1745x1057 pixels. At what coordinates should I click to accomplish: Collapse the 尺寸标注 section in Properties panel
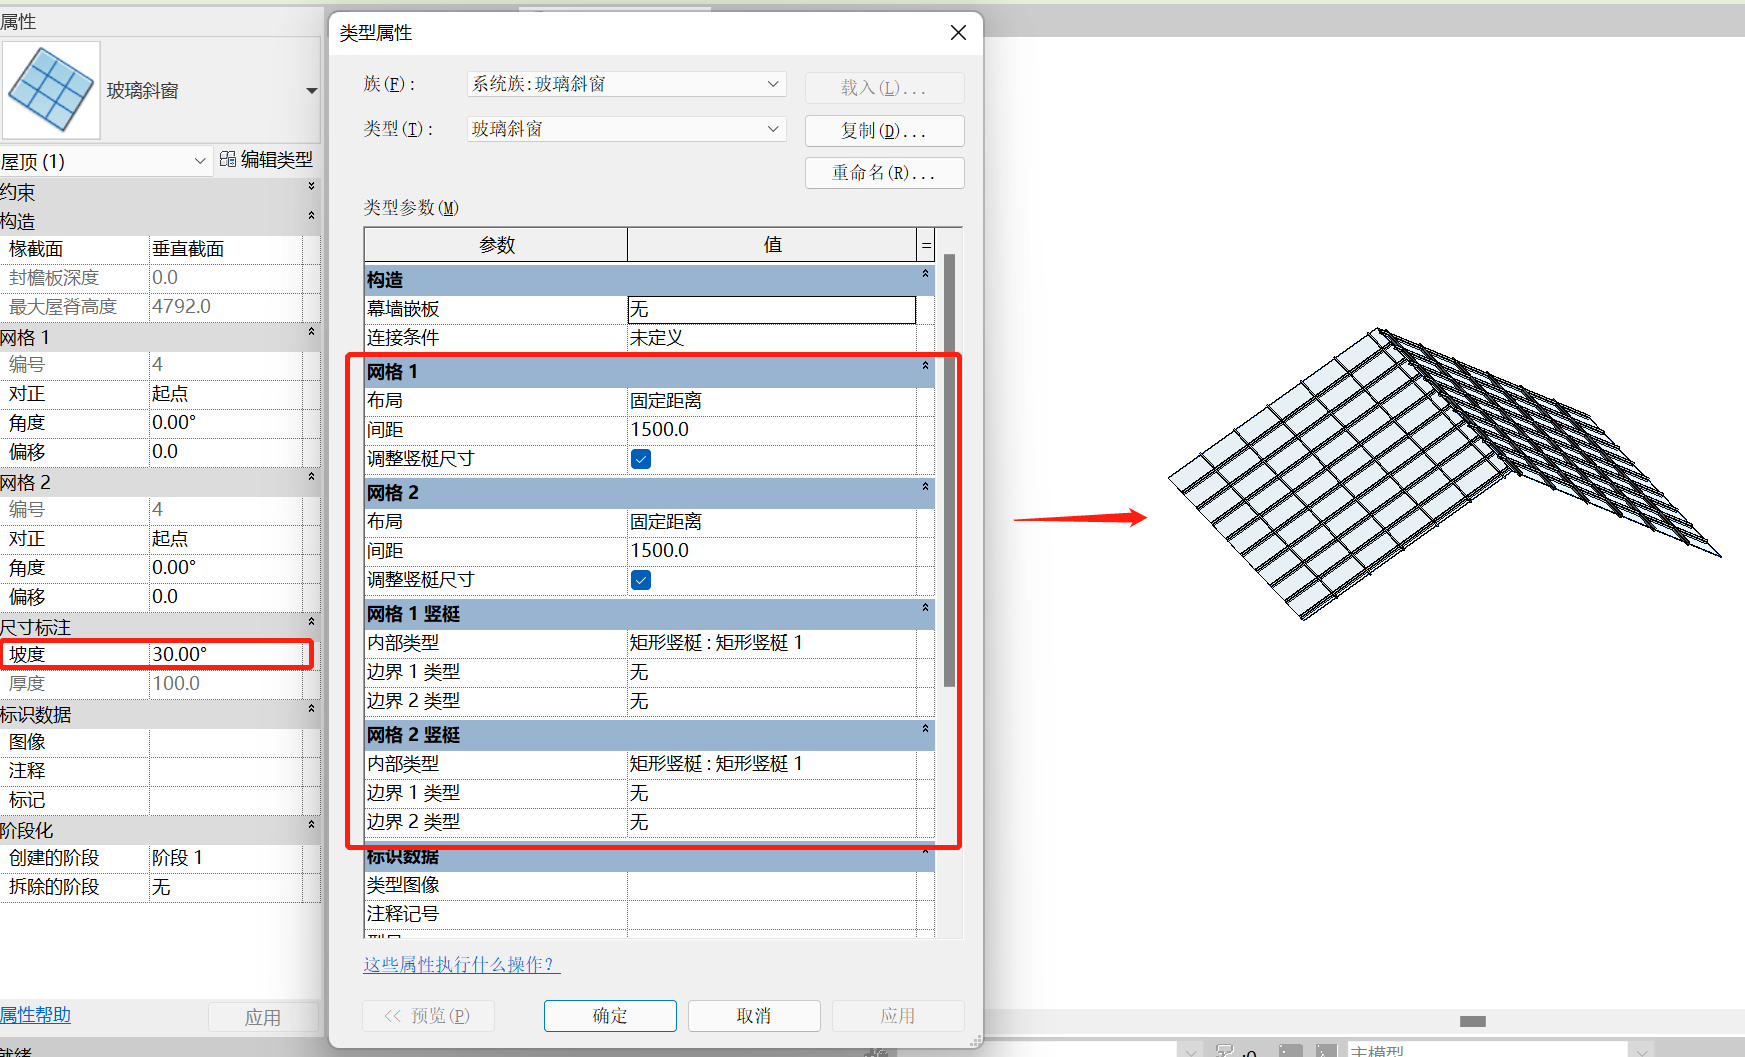[x=311, y=622]
